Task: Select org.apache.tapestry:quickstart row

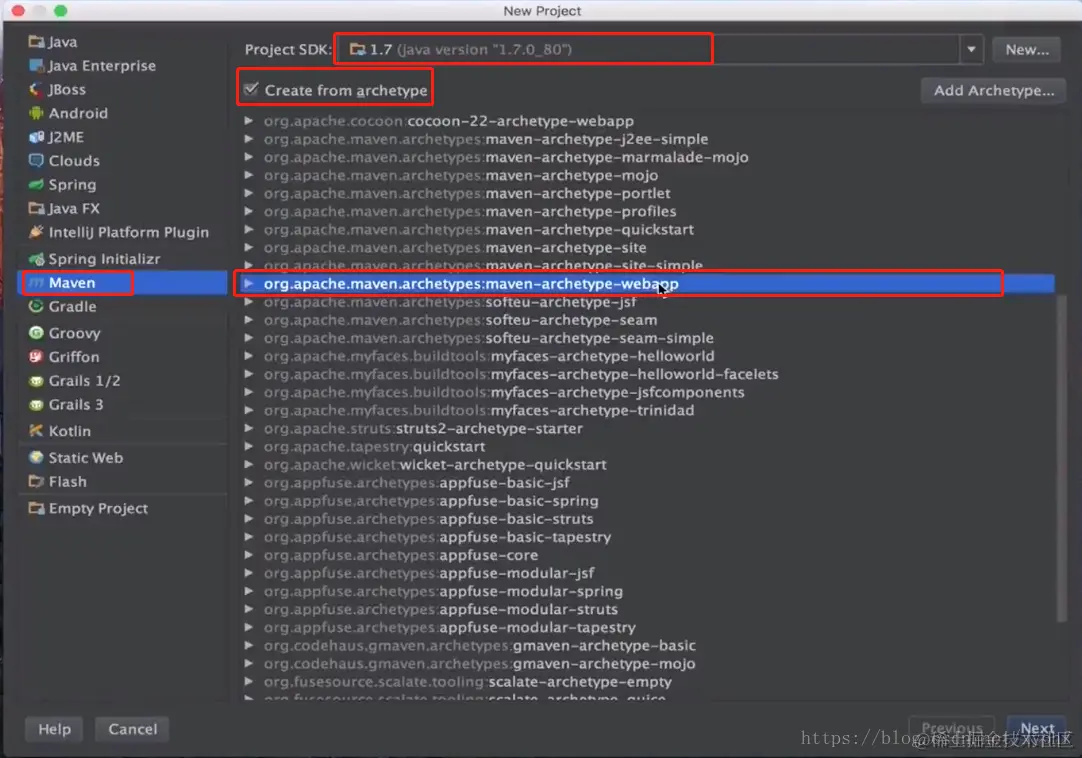Action: tap(649, 447)
